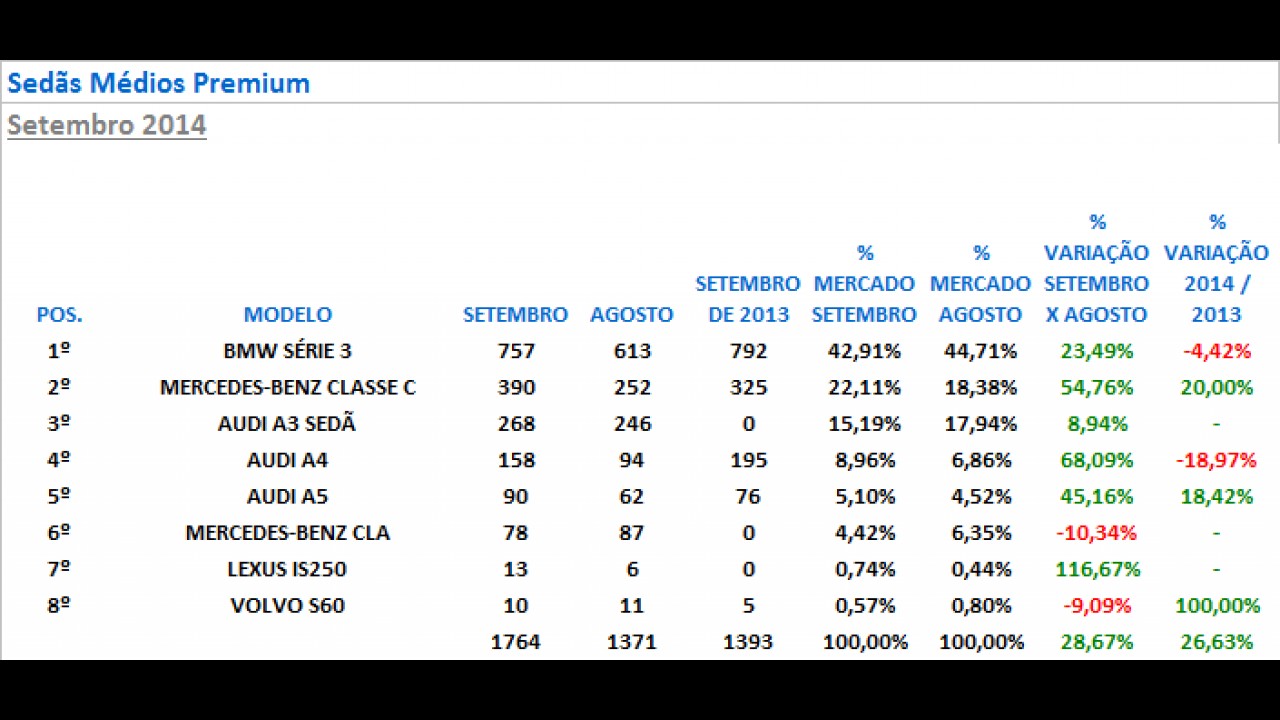
Task: Select the 'MERCEDES-BENZ CLASSE C' cell
Action: 288,387
